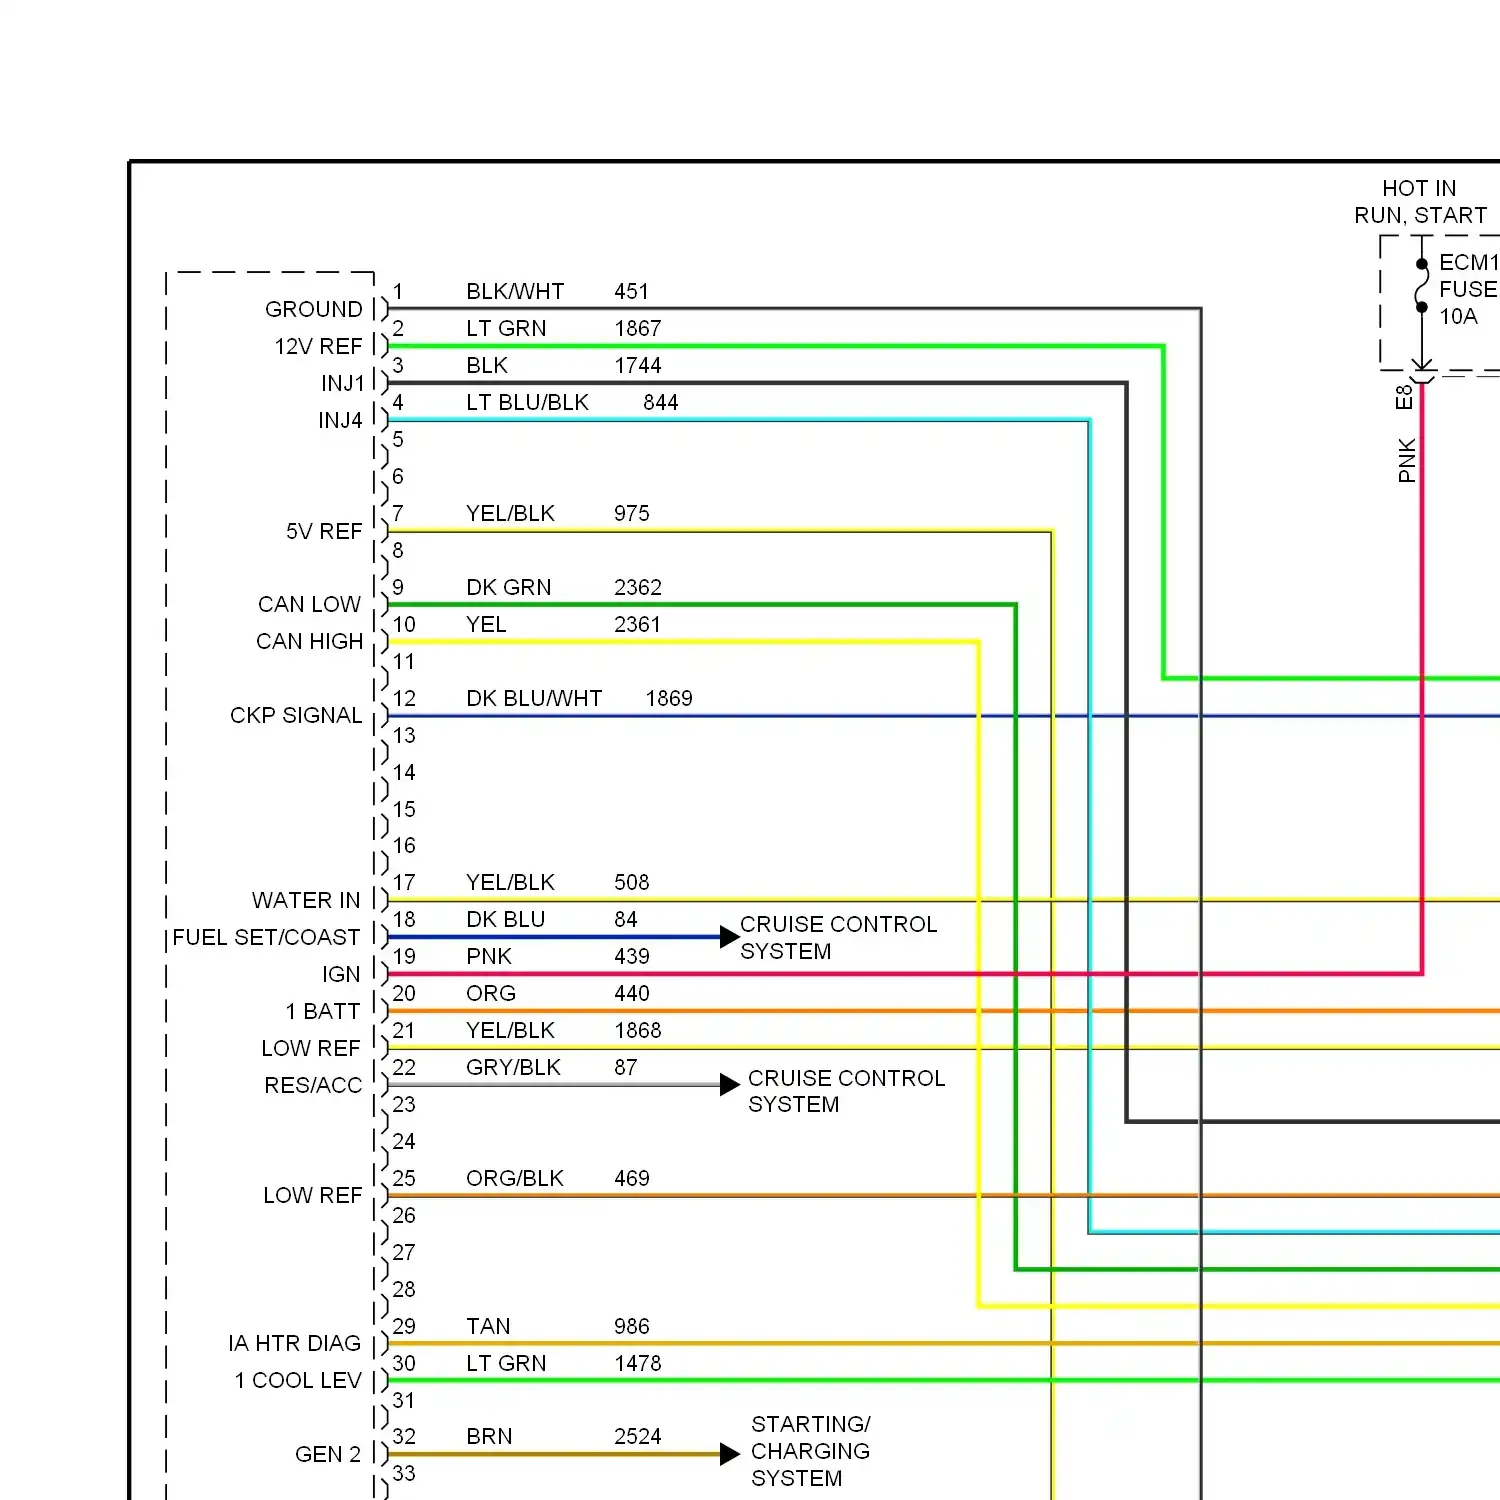
Task: Select STARTING/CHARGING SYSTEM reference text
Action: (x=810, y=1451)
